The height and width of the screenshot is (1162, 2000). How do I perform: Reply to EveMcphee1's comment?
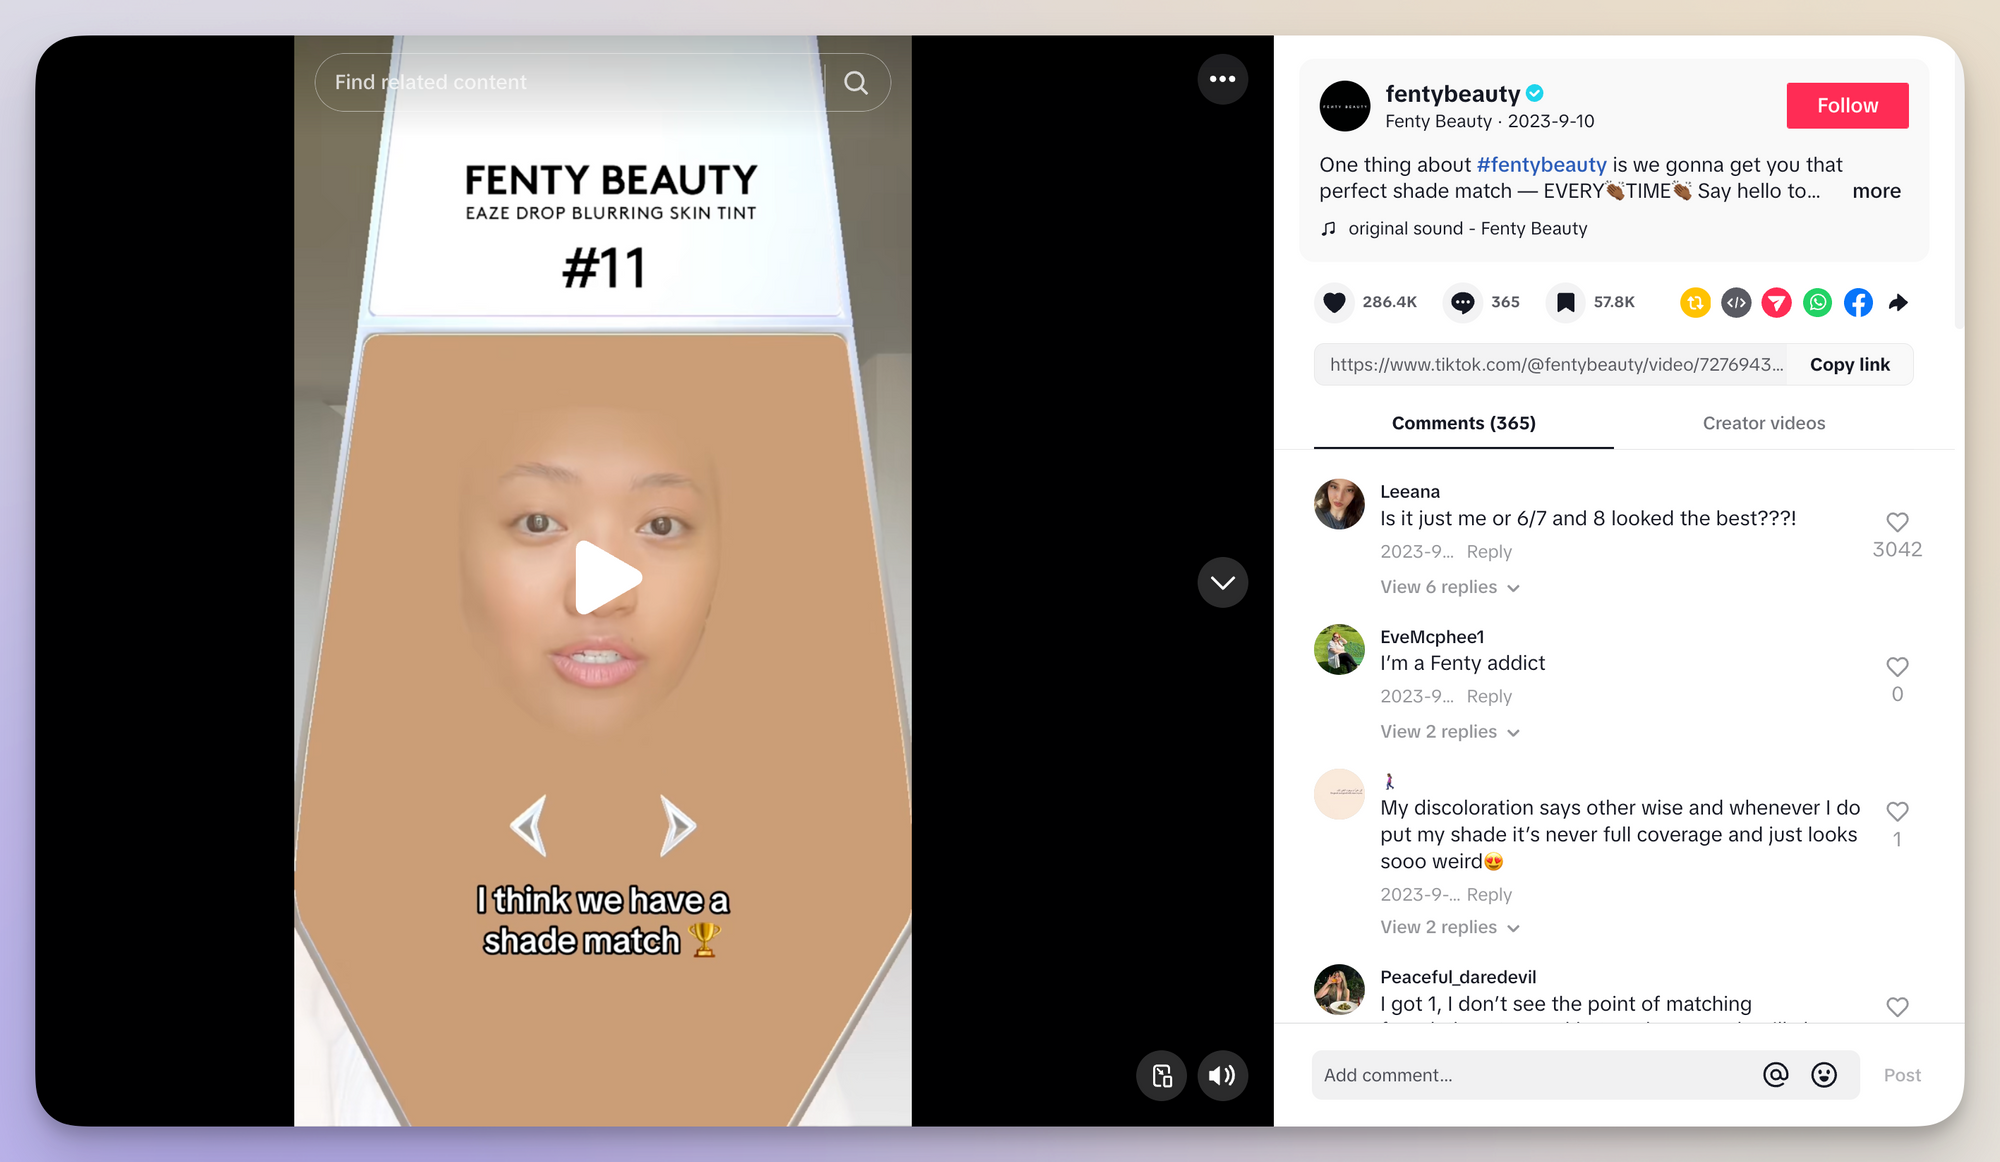point(1489,696)
